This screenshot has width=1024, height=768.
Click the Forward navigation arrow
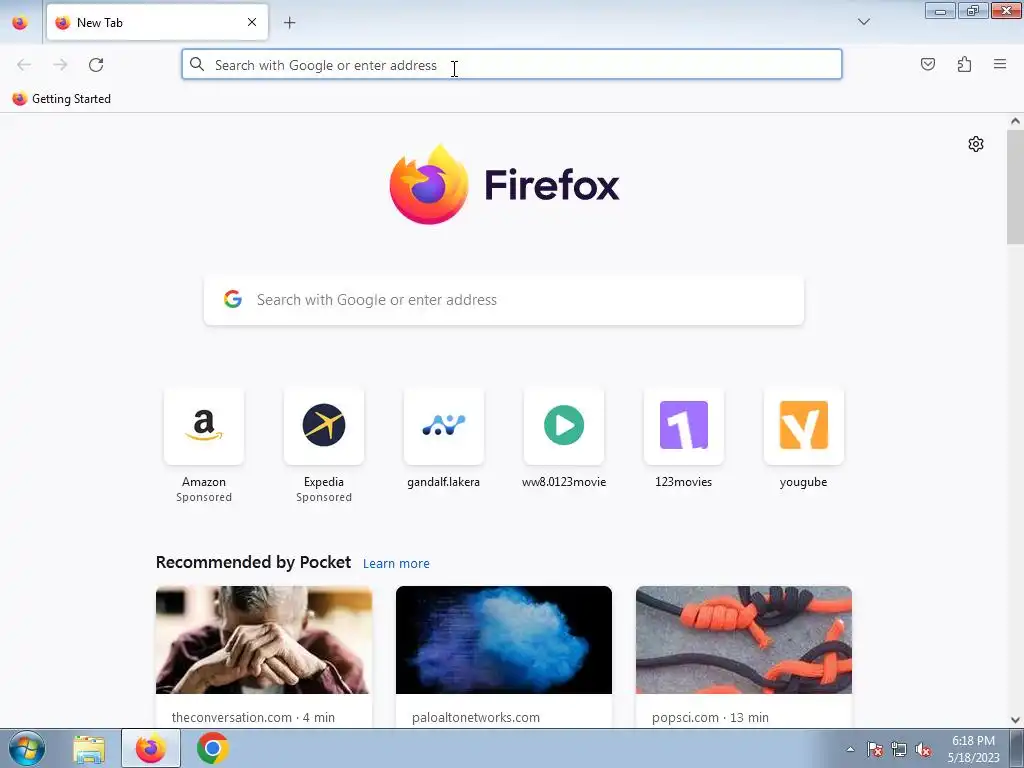pyautogui.click(x=60, y=65)
